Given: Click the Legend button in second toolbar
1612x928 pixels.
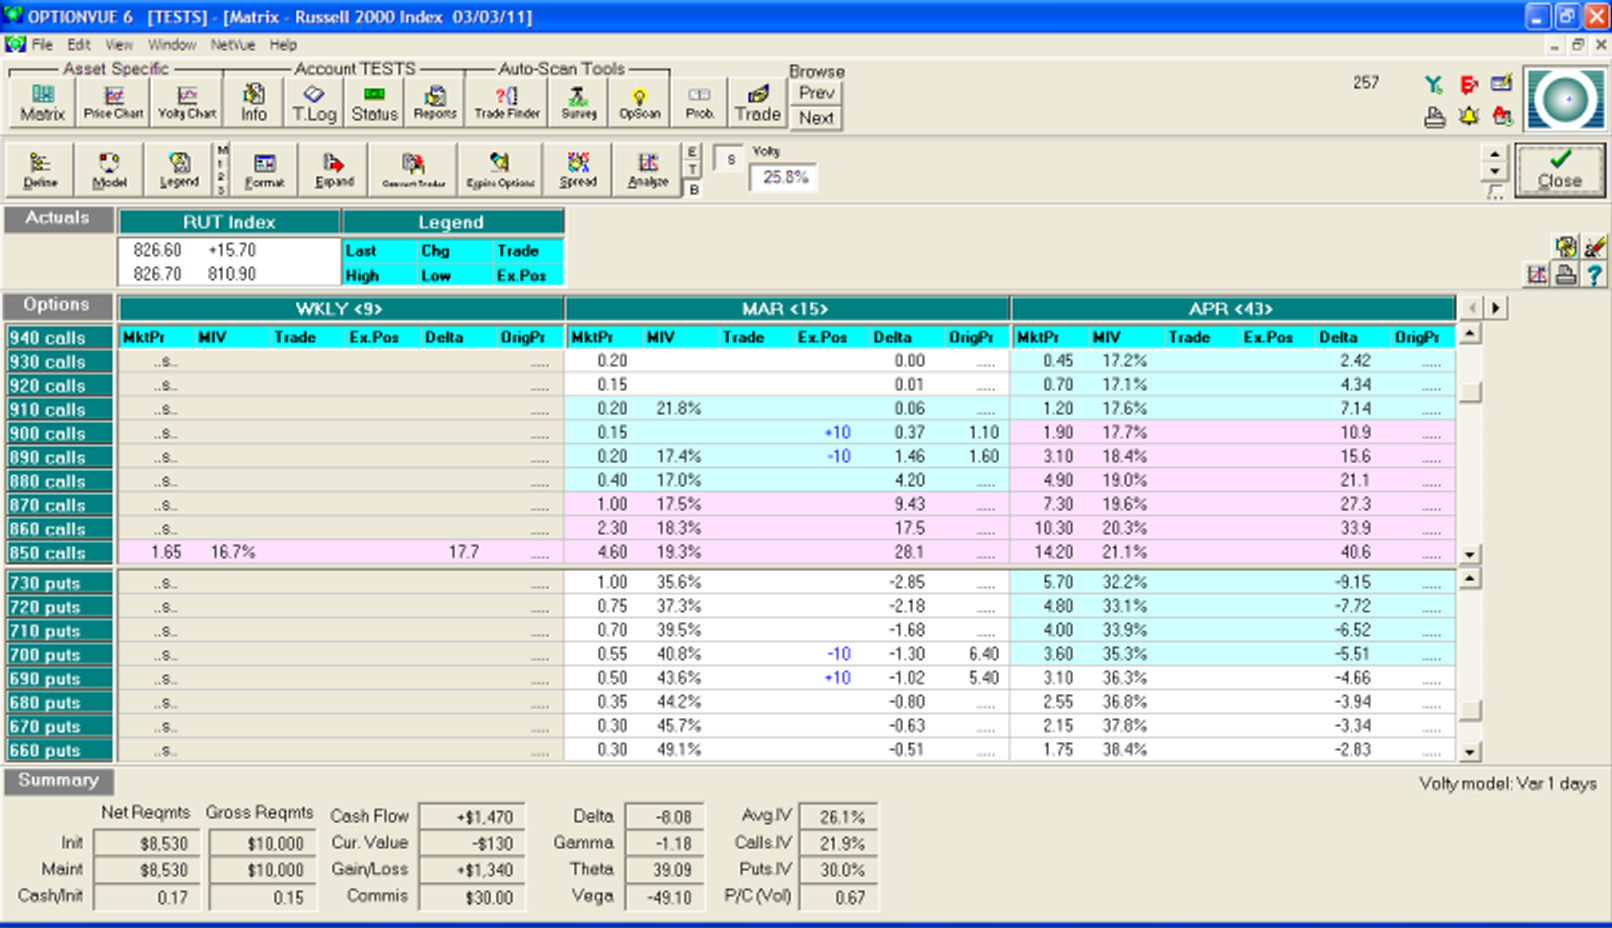Looking at the screenshot, I should coord(179,170).
